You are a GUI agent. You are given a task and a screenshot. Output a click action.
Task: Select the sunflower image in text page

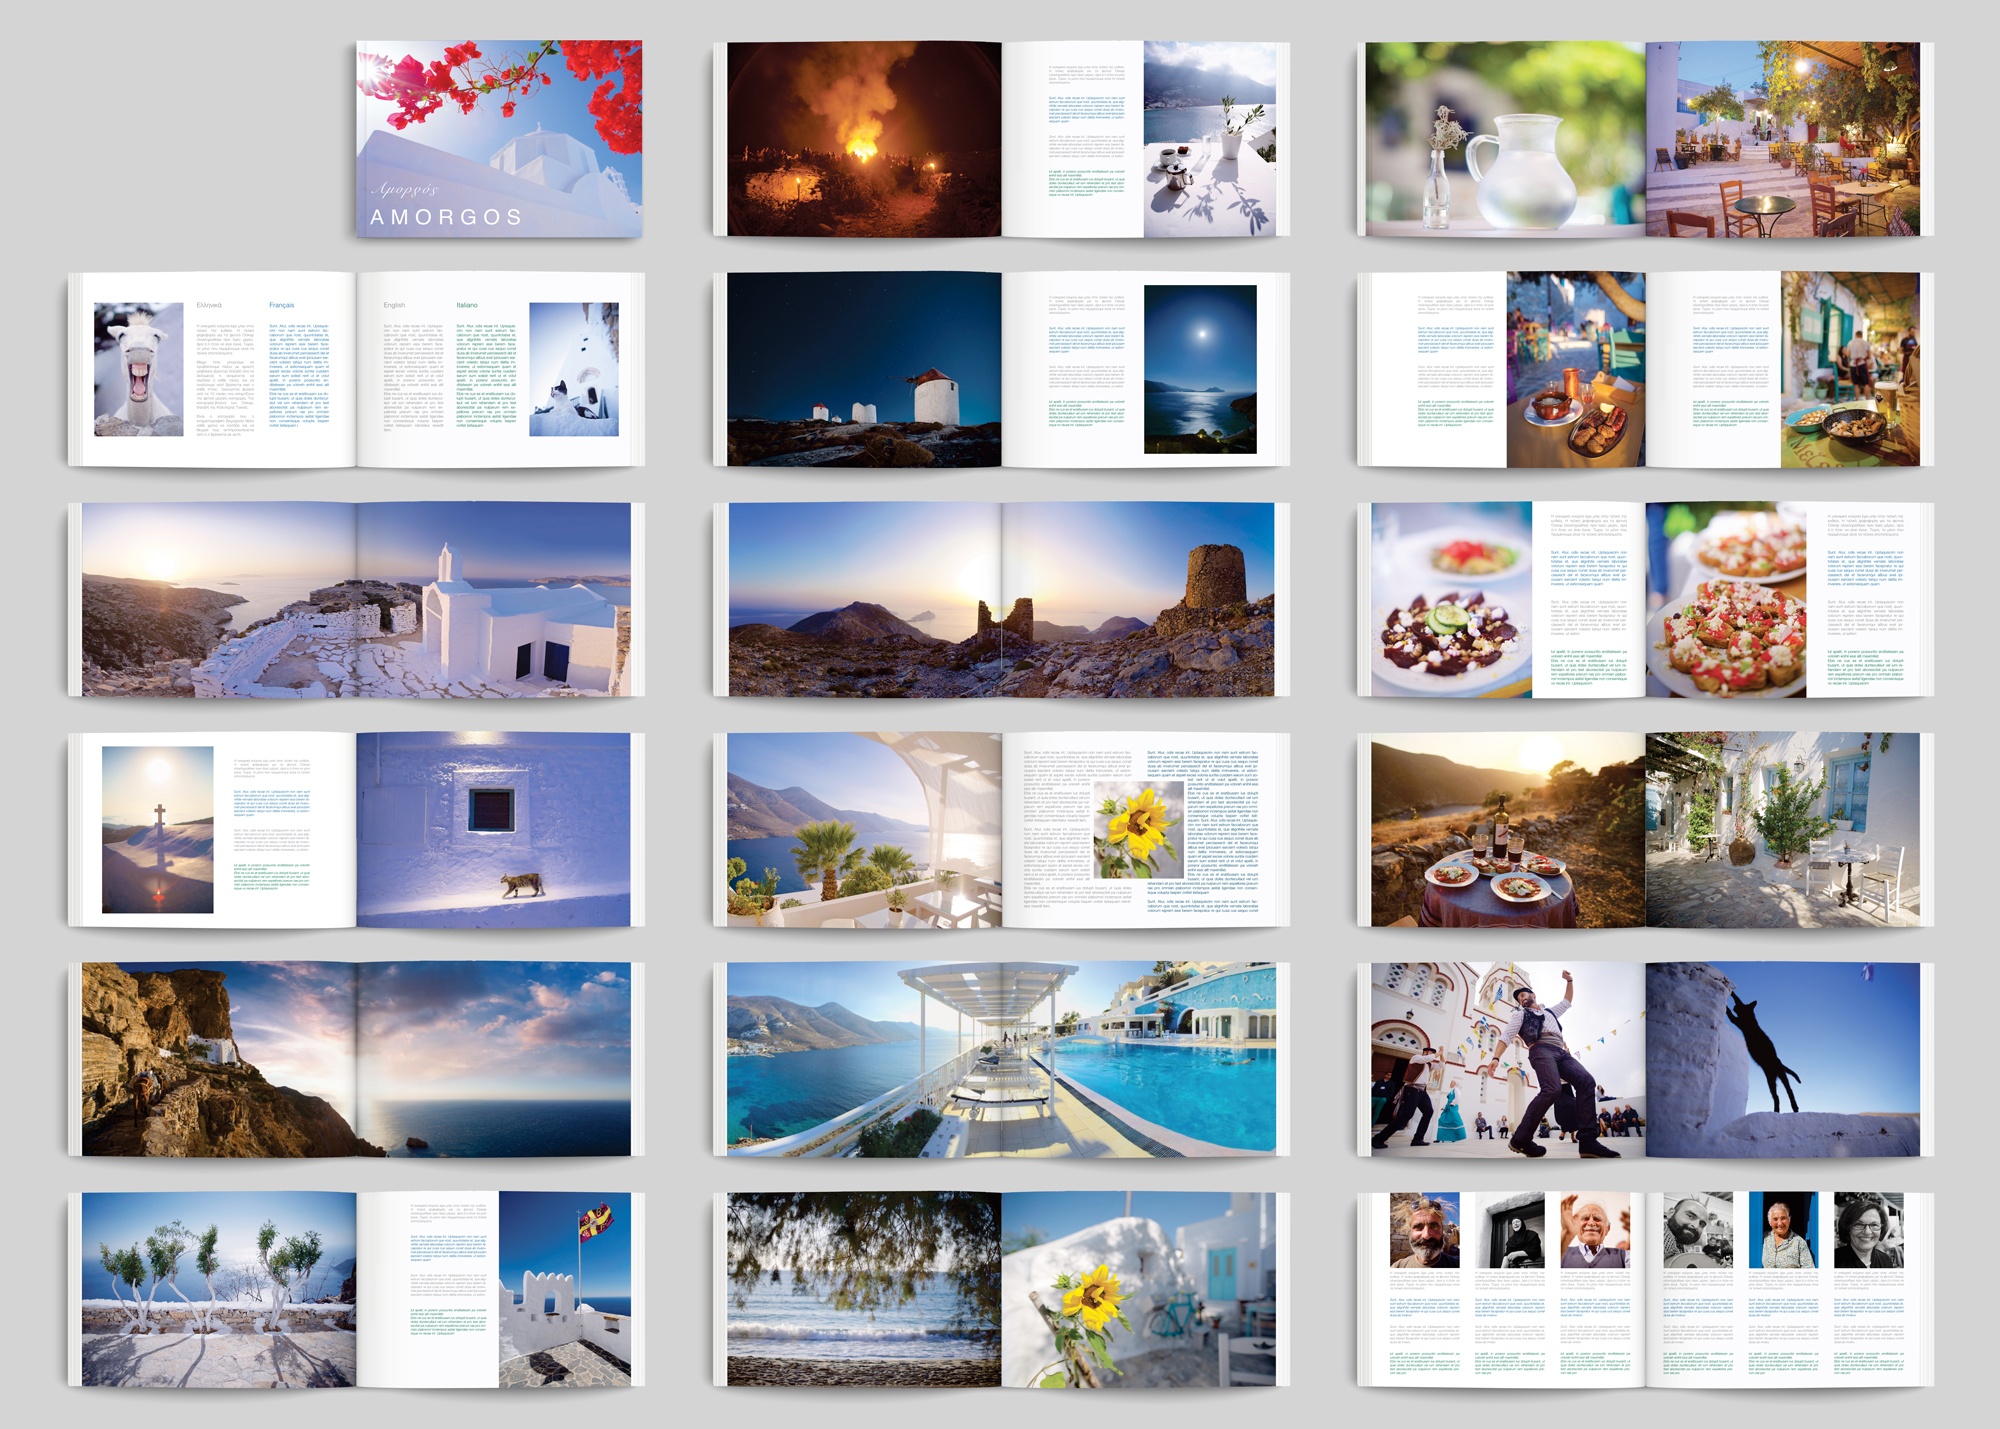point(1139,829)
